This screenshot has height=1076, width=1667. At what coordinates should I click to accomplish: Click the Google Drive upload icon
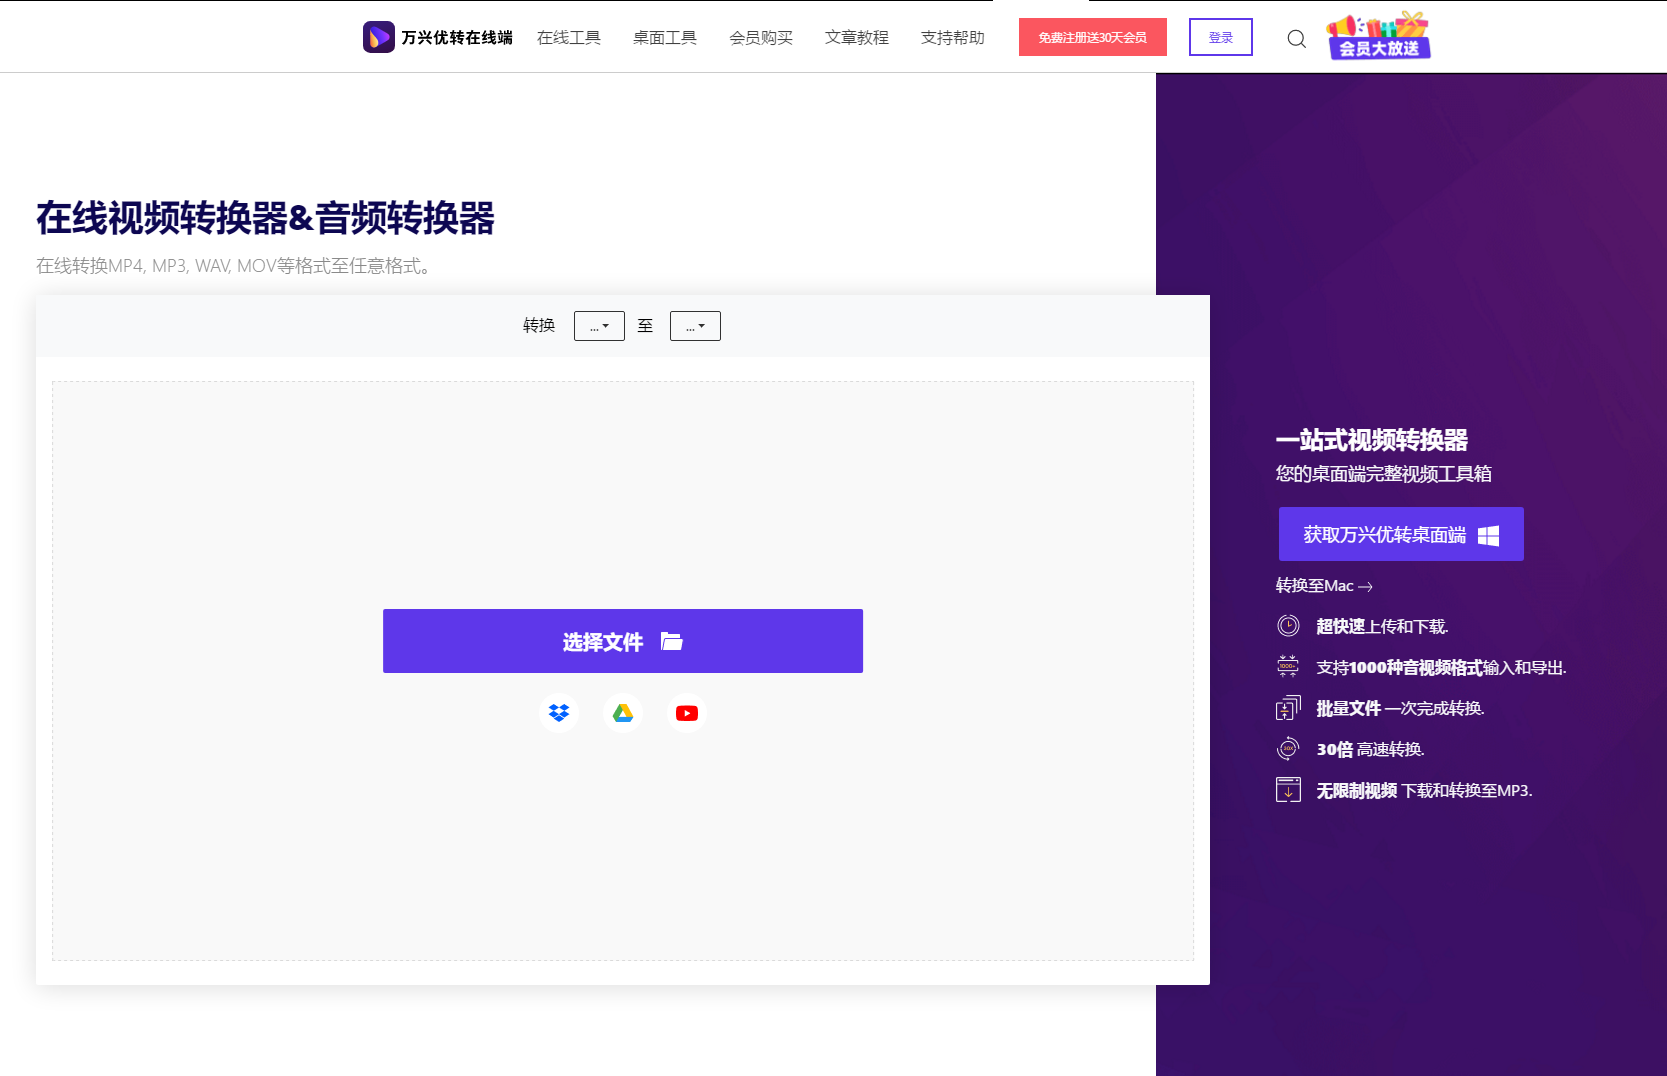click(623, 712)
